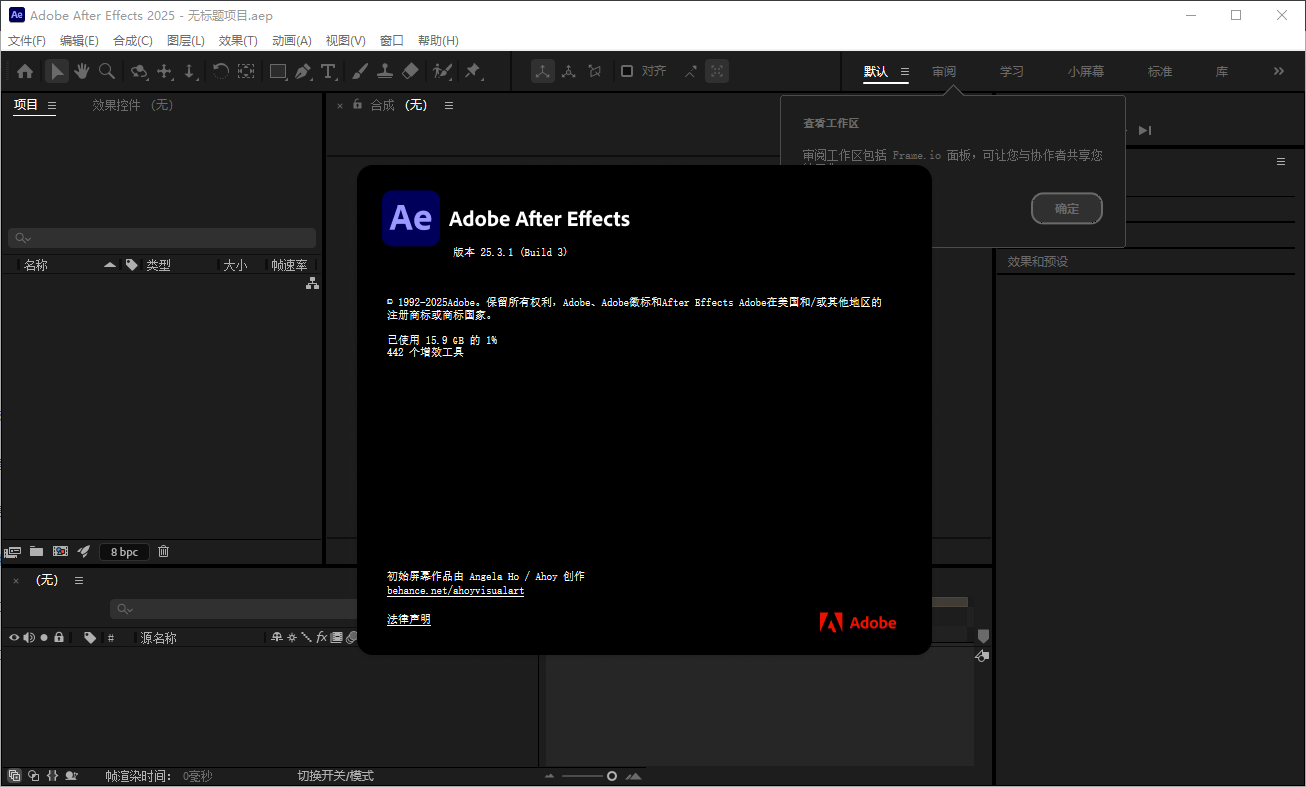This screenshot has width=1306, height=787.
Task: Open the 8 bpc color depth setting
Action: pos(124,551)
